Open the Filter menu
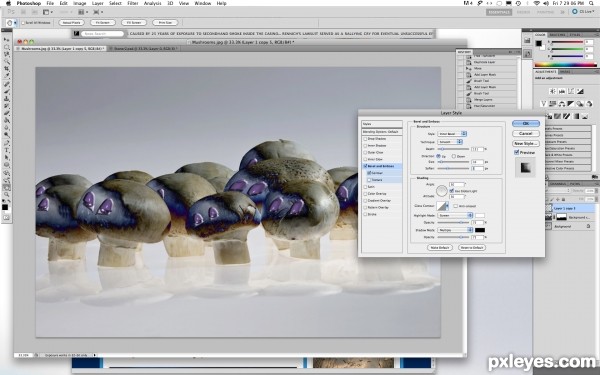 point(132,3)
